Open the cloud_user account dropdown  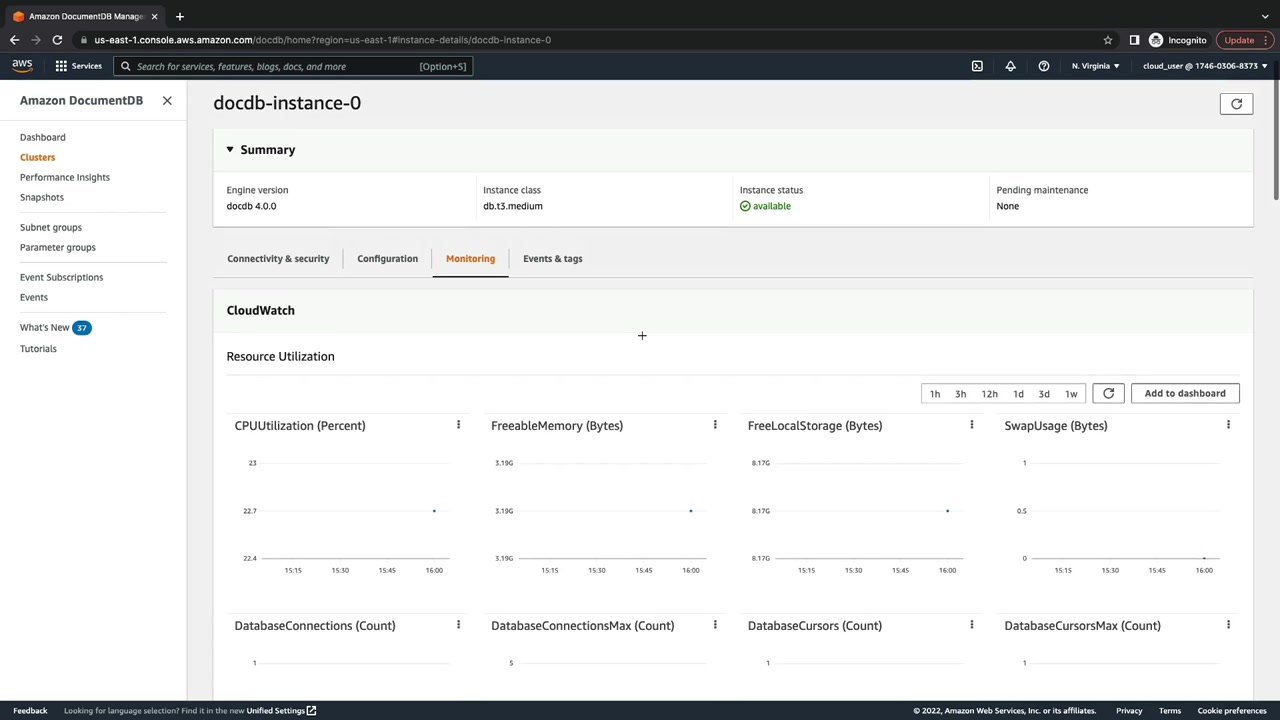(x=1205, y=66)
